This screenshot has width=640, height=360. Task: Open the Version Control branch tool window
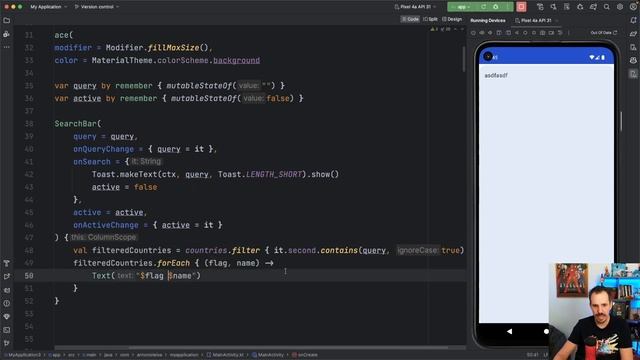tap(7, 343)
